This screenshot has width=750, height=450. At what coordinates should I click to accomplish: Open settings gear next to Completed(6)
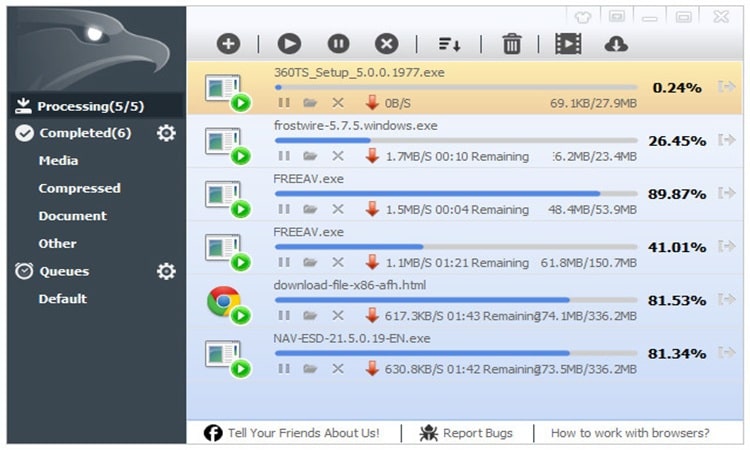coord(166,133)
